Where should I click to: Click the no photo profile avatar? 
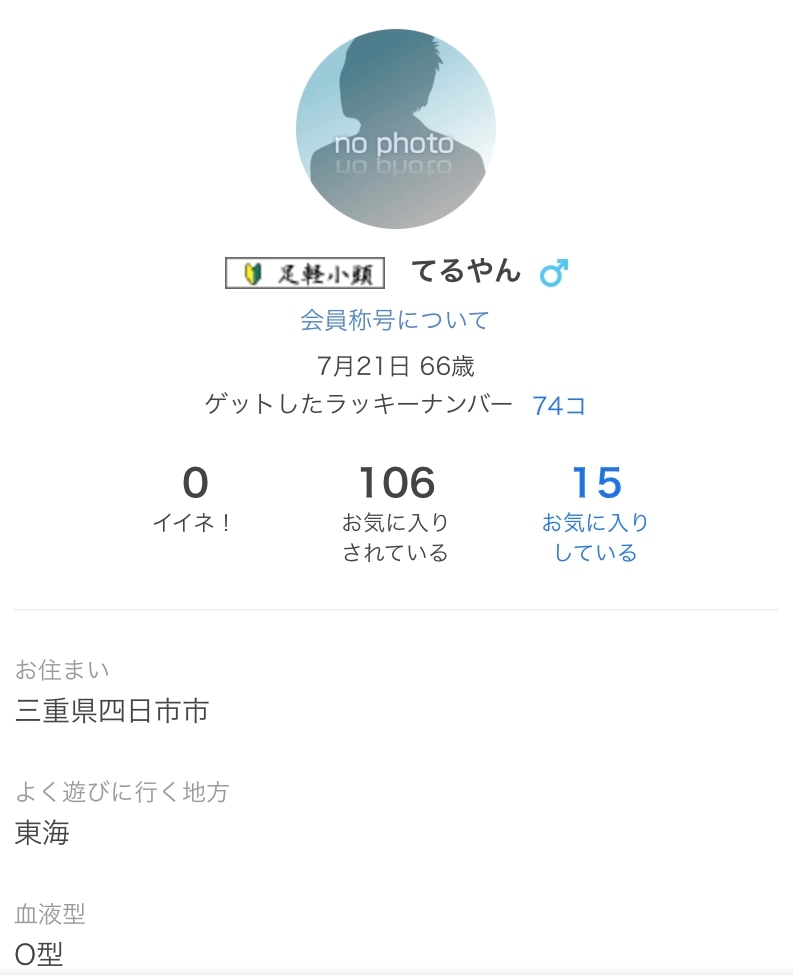(395, 129)
